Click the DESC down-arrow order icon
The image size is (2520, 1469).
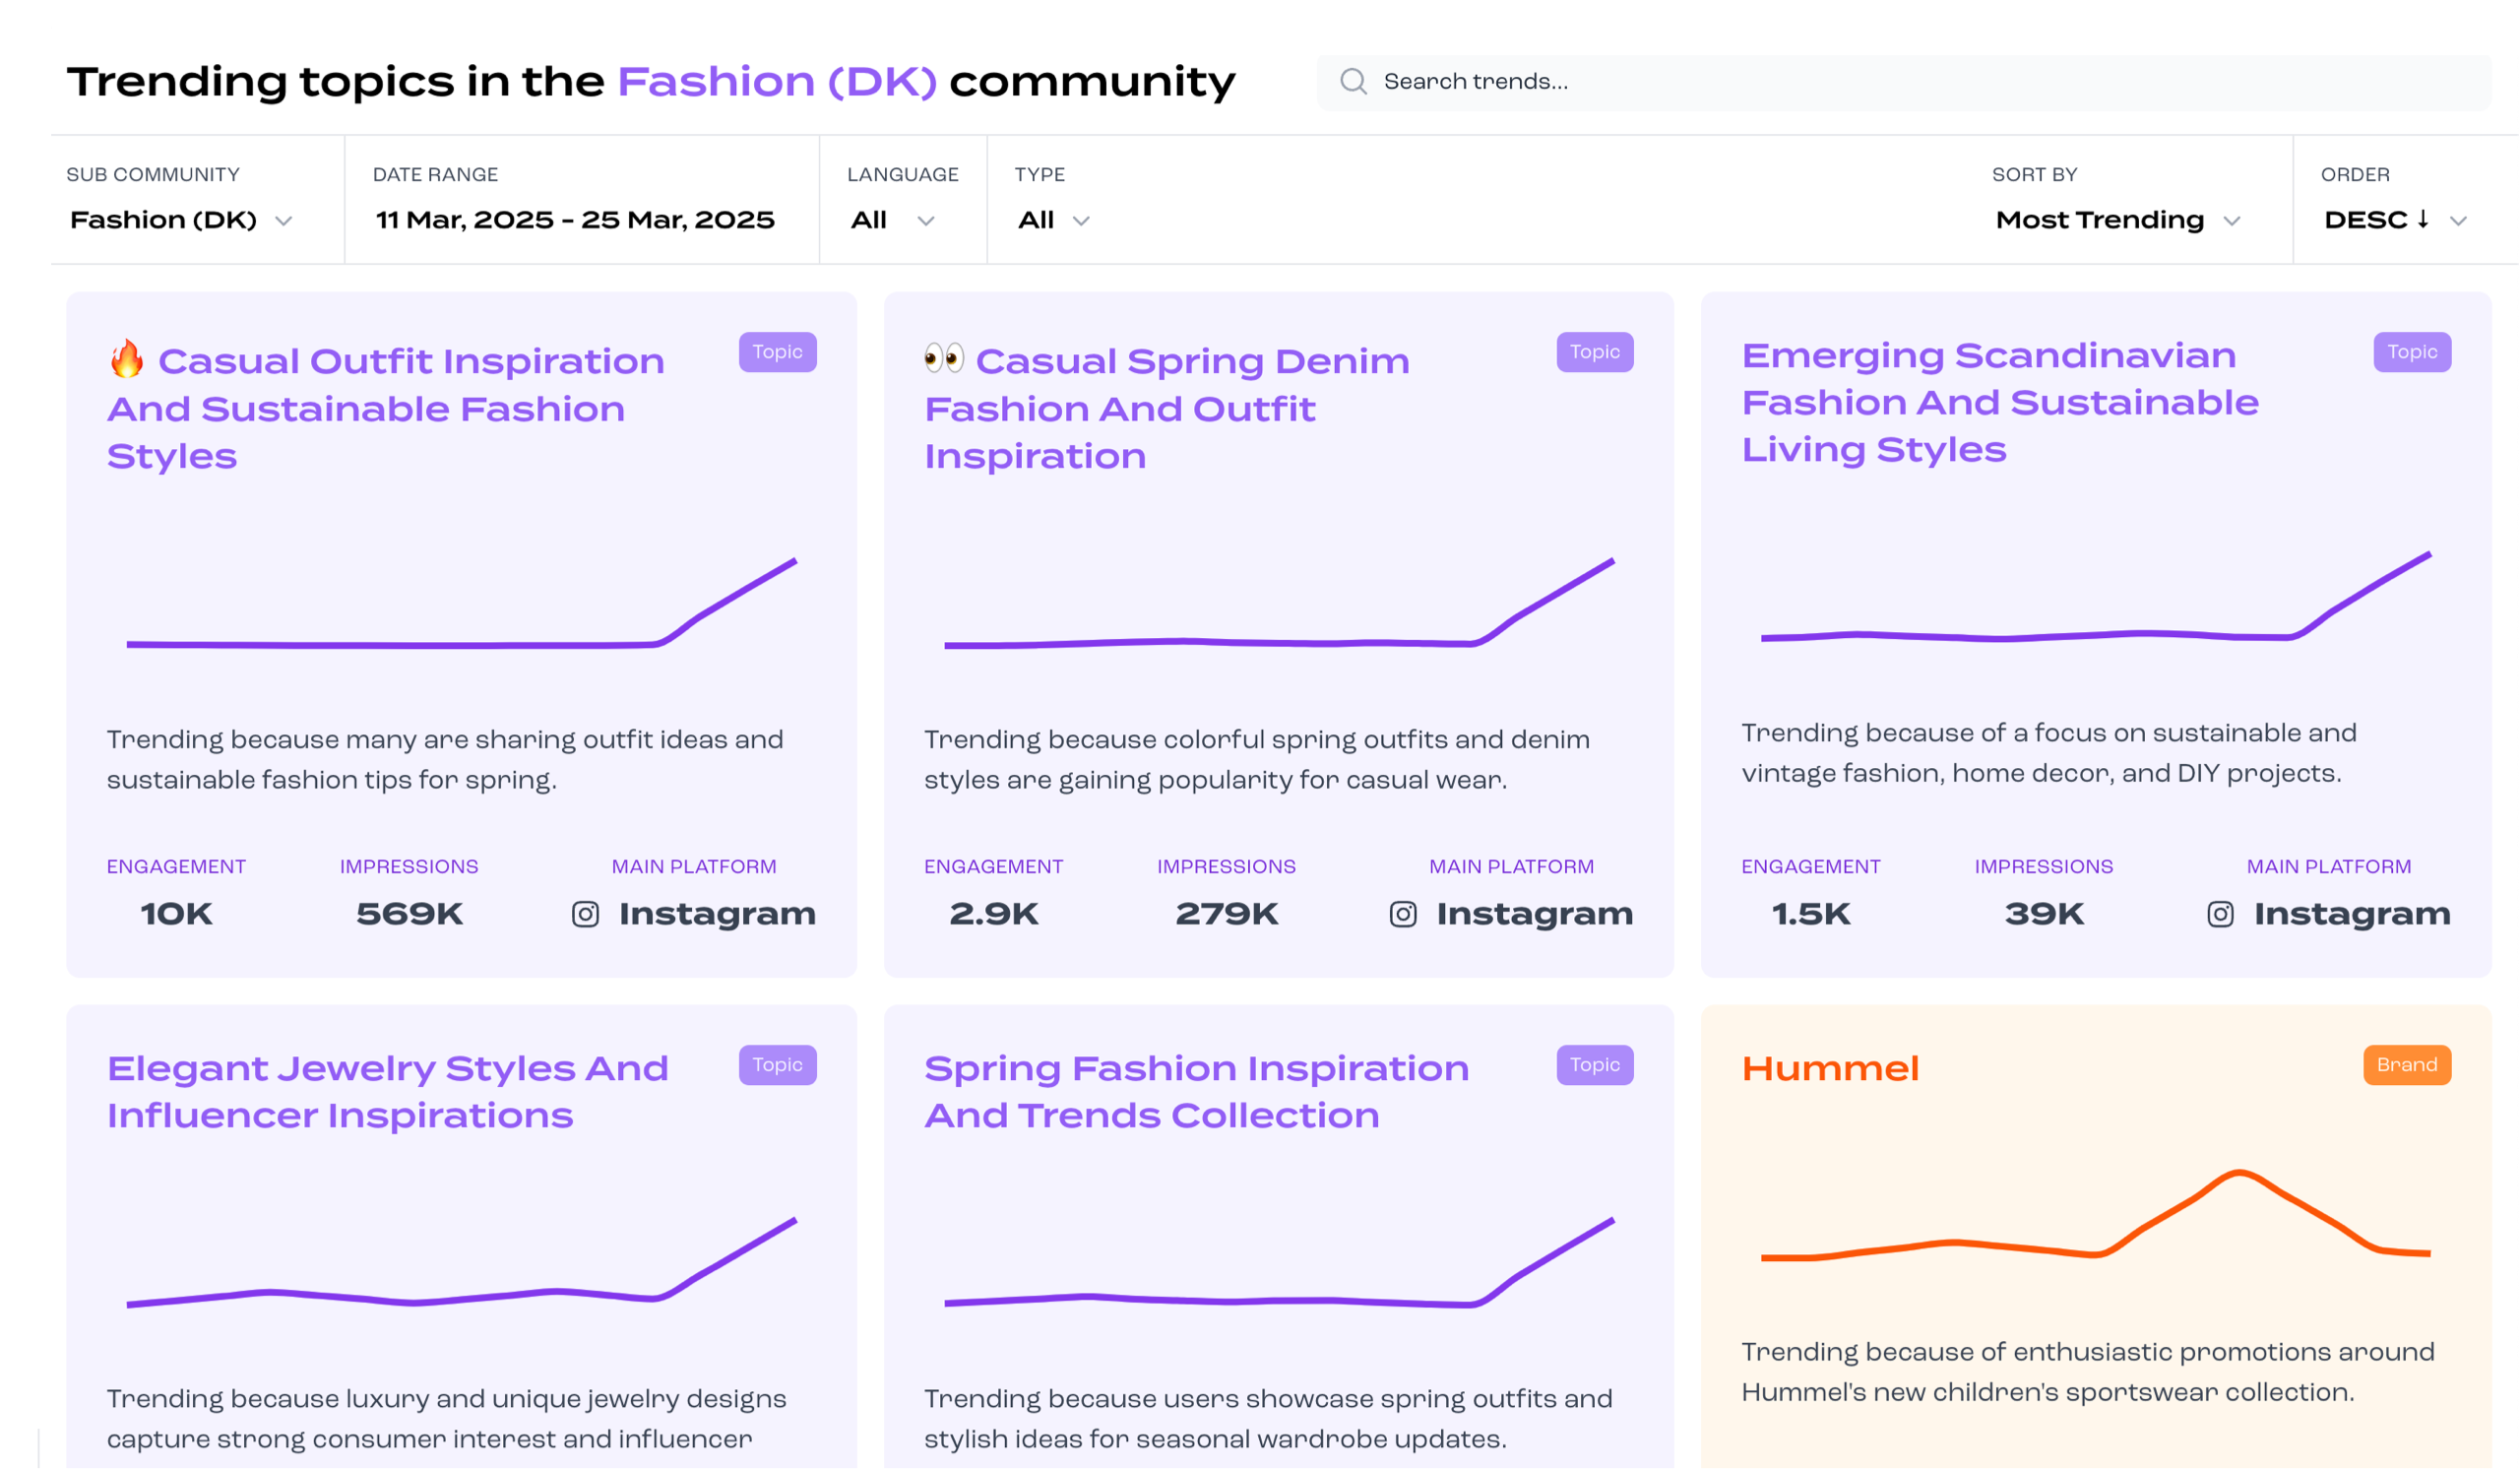tap(2423, 219)
